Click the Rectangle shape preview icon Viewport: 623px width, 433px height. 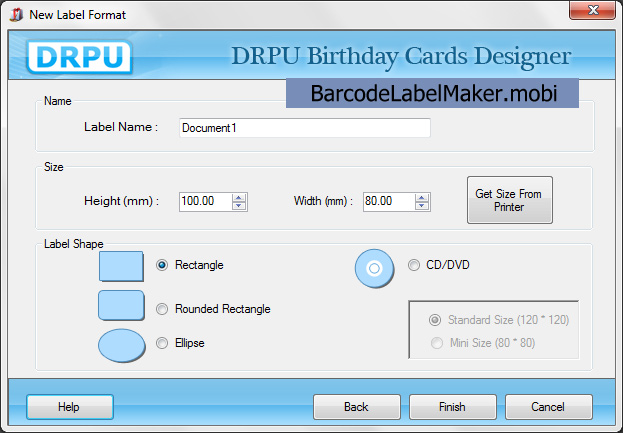(121, 266)
